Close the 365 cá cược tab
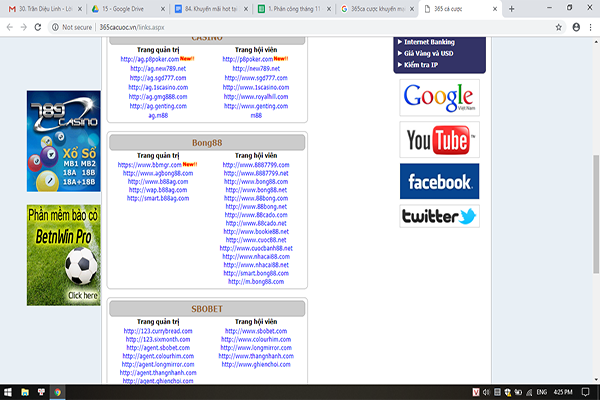Image resolution: width=600 pixels, height=400 pixels. pos(495,9)
